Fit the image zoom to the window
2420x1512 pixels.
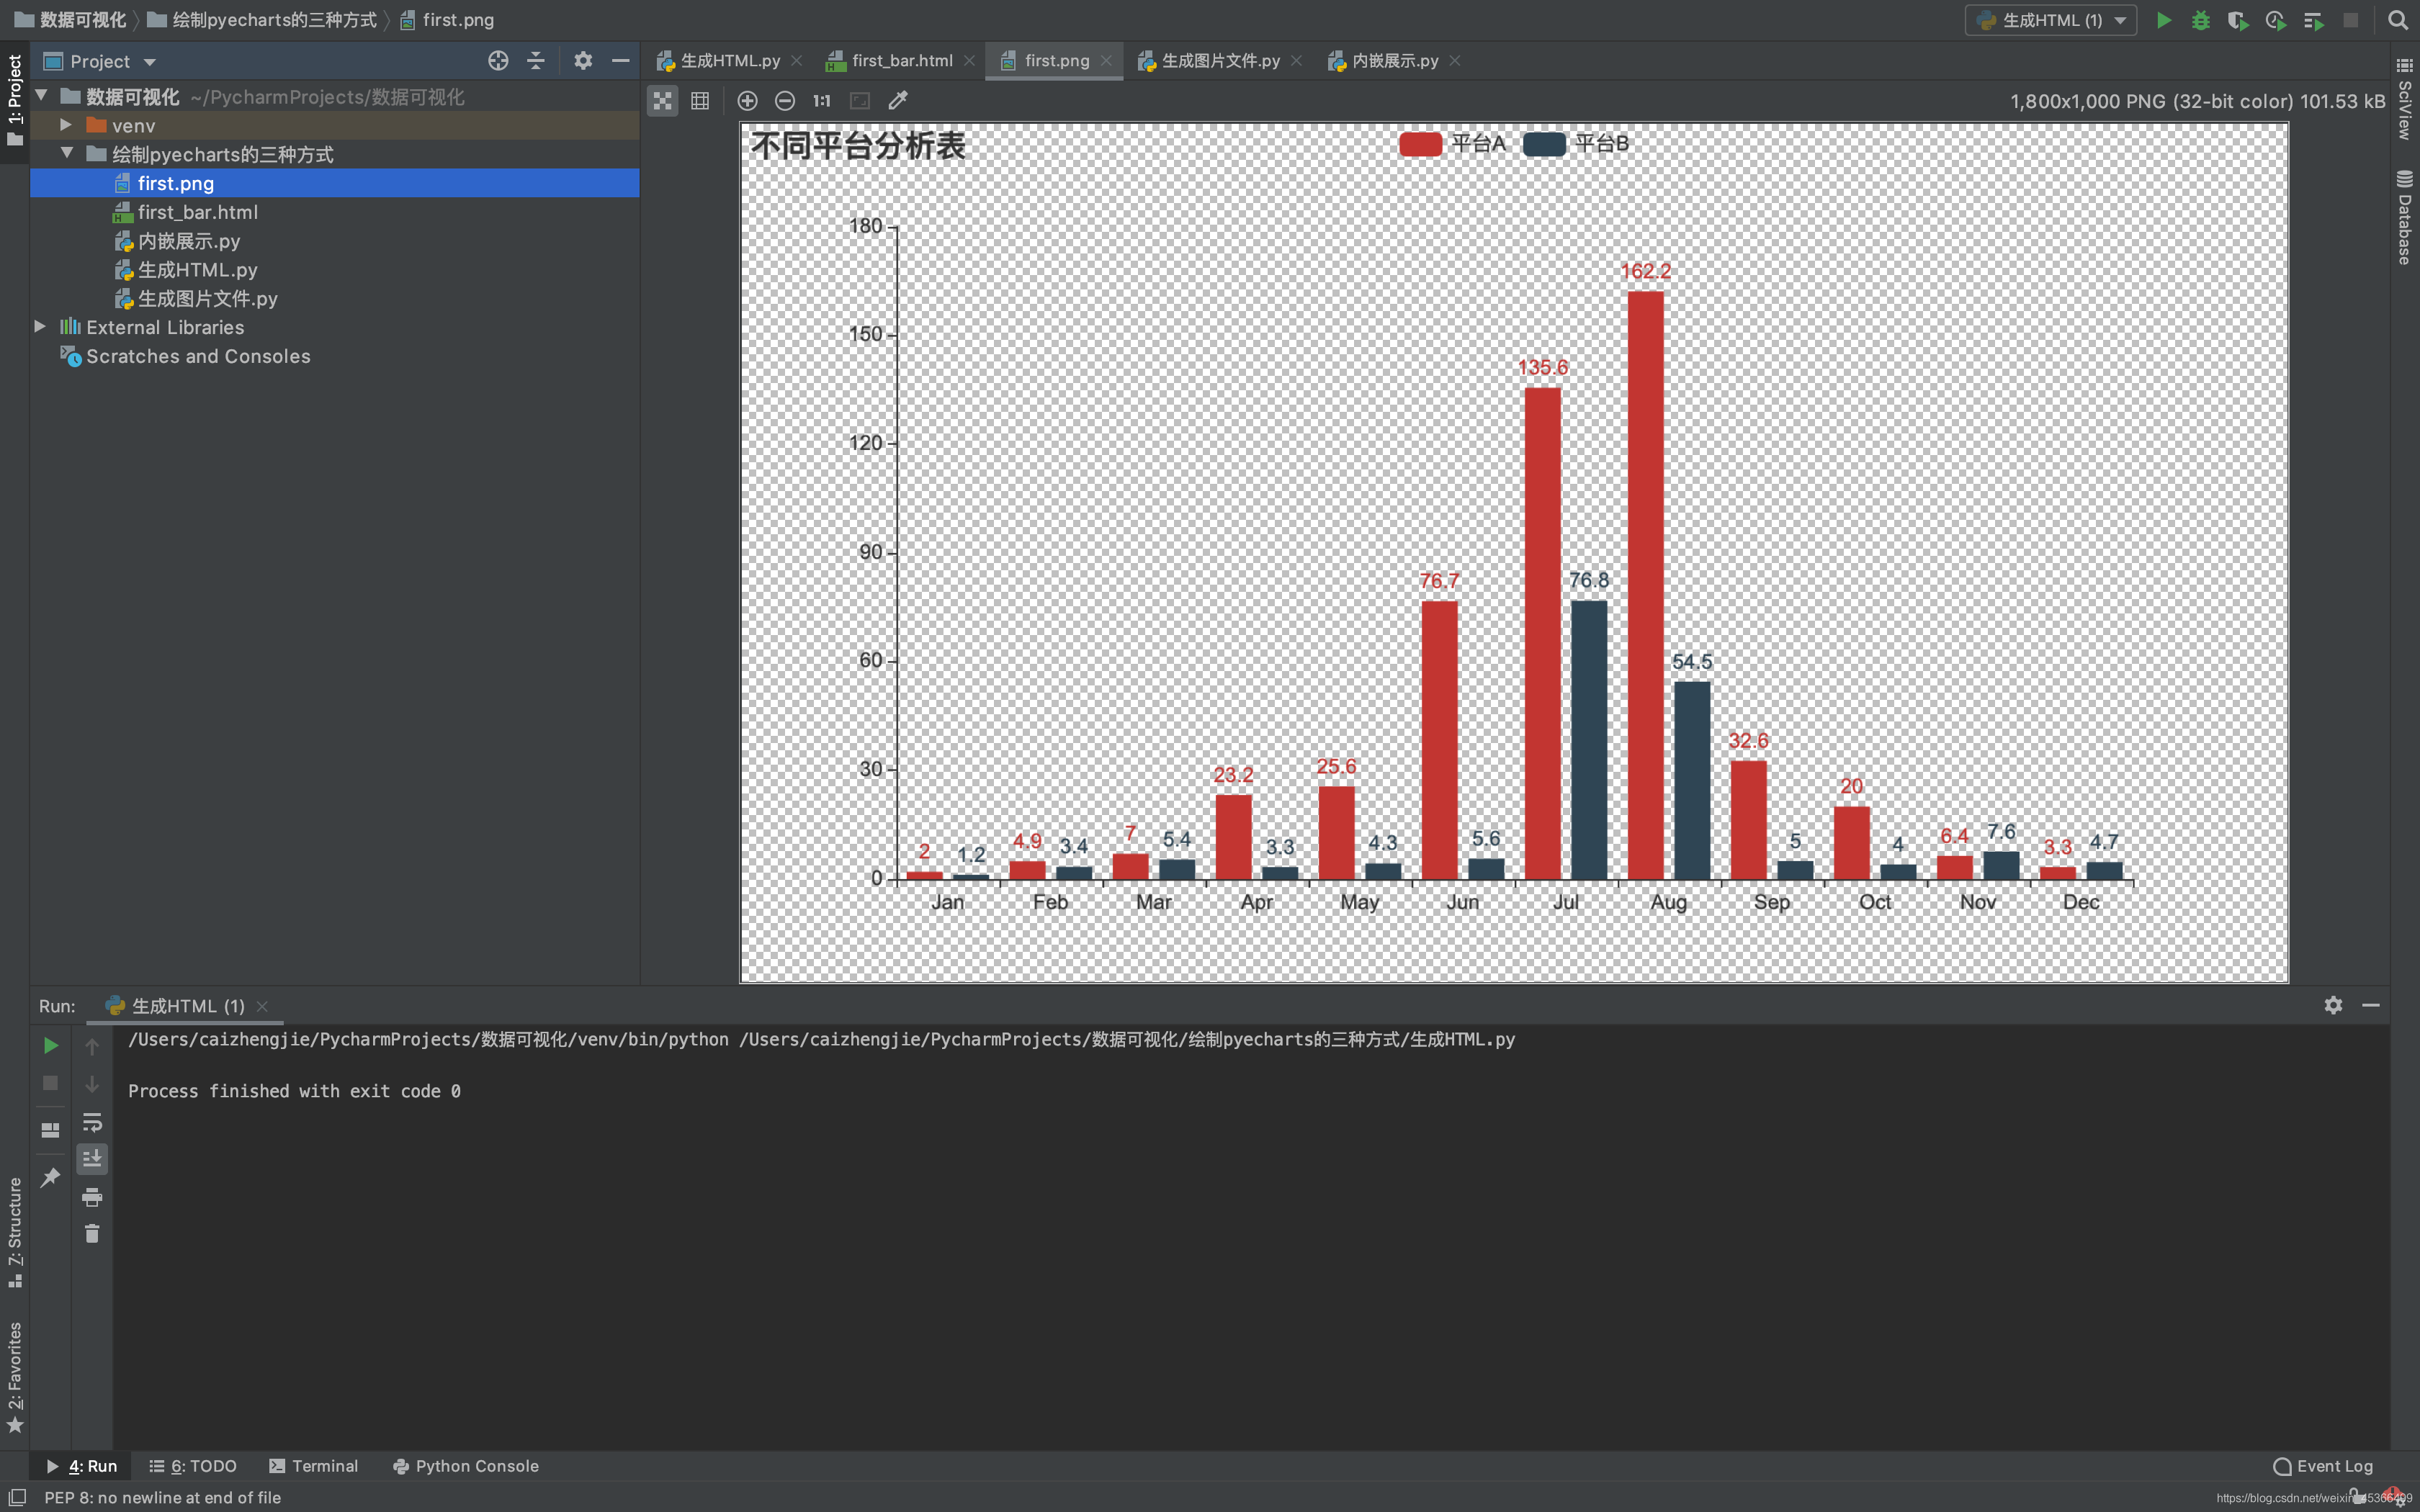click(860, 101)
